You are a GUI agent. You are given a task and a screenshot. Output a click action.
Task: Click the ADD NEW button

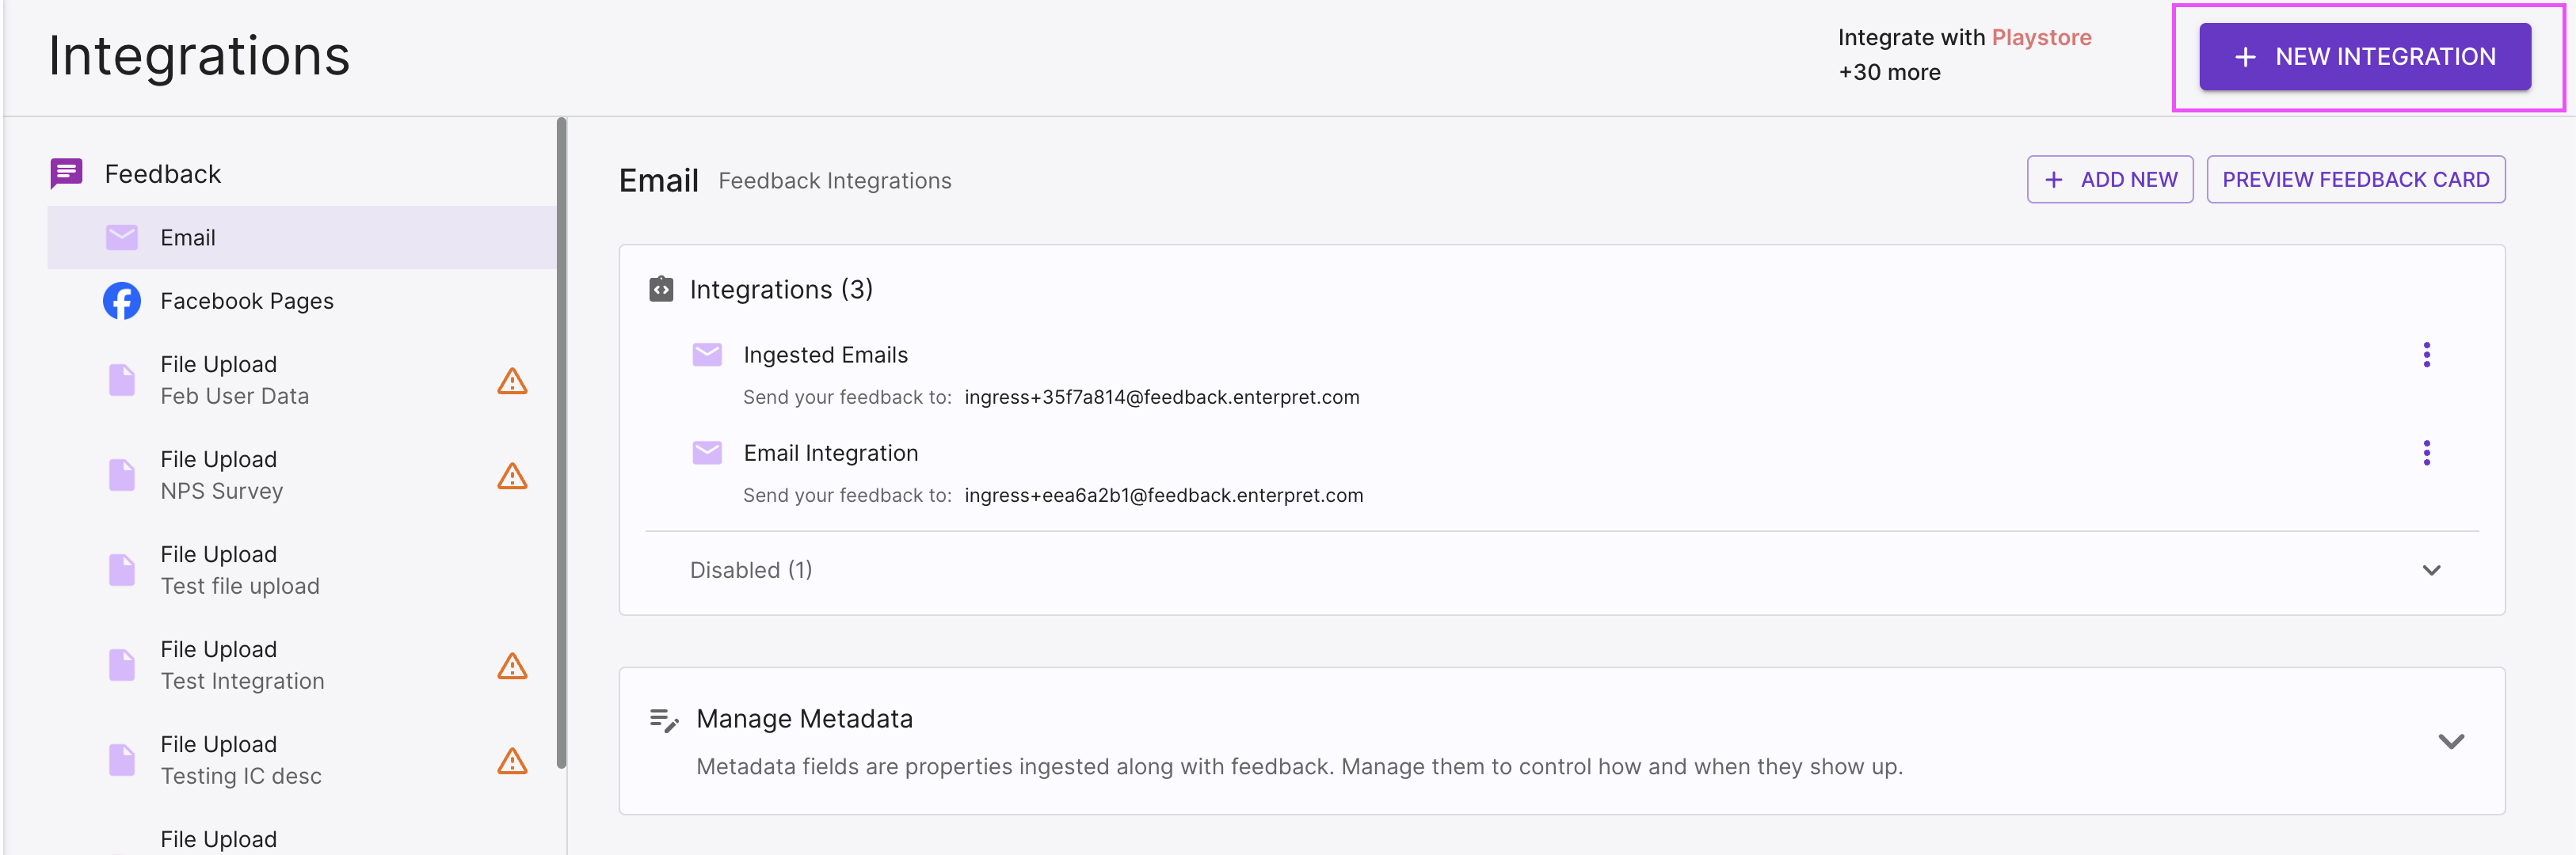pyautogui.click(x=2110, y=180)
